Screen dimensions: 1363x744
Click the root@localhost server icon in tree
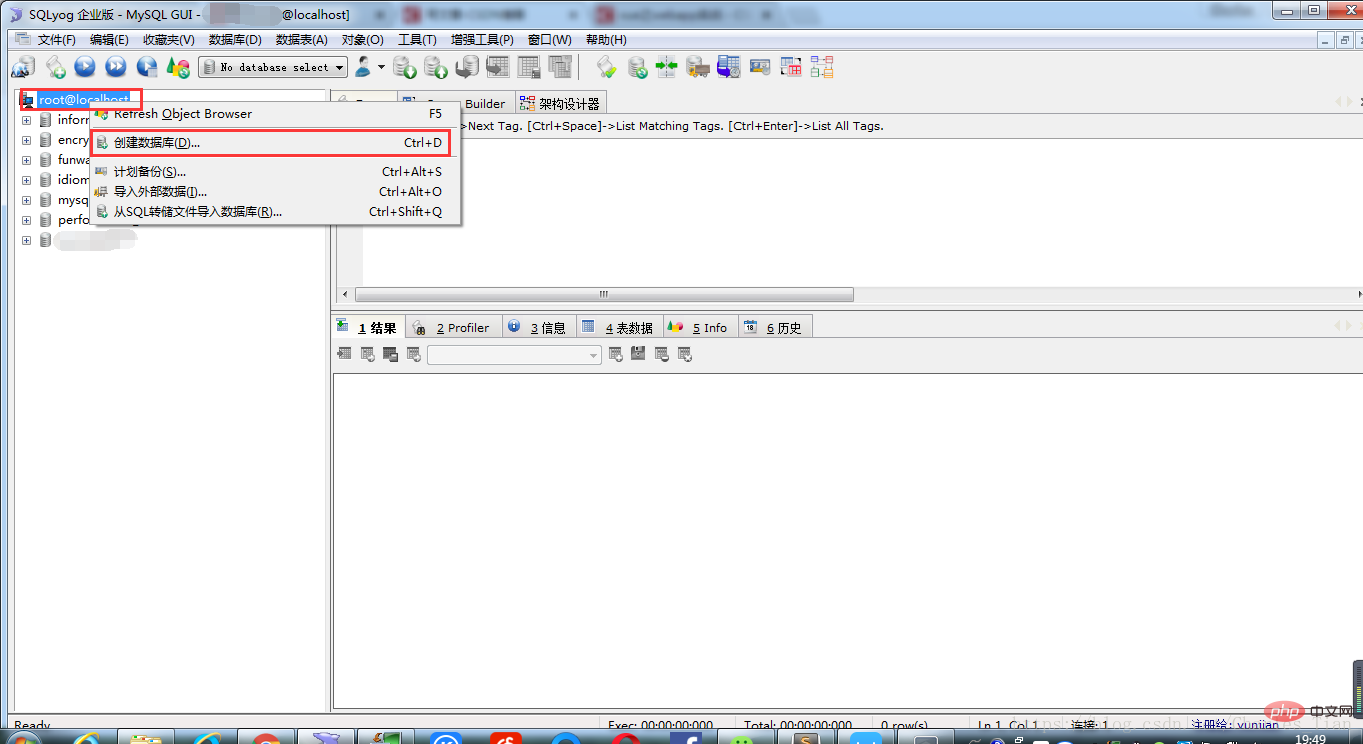pyautogui.click(x=28, y=100)
